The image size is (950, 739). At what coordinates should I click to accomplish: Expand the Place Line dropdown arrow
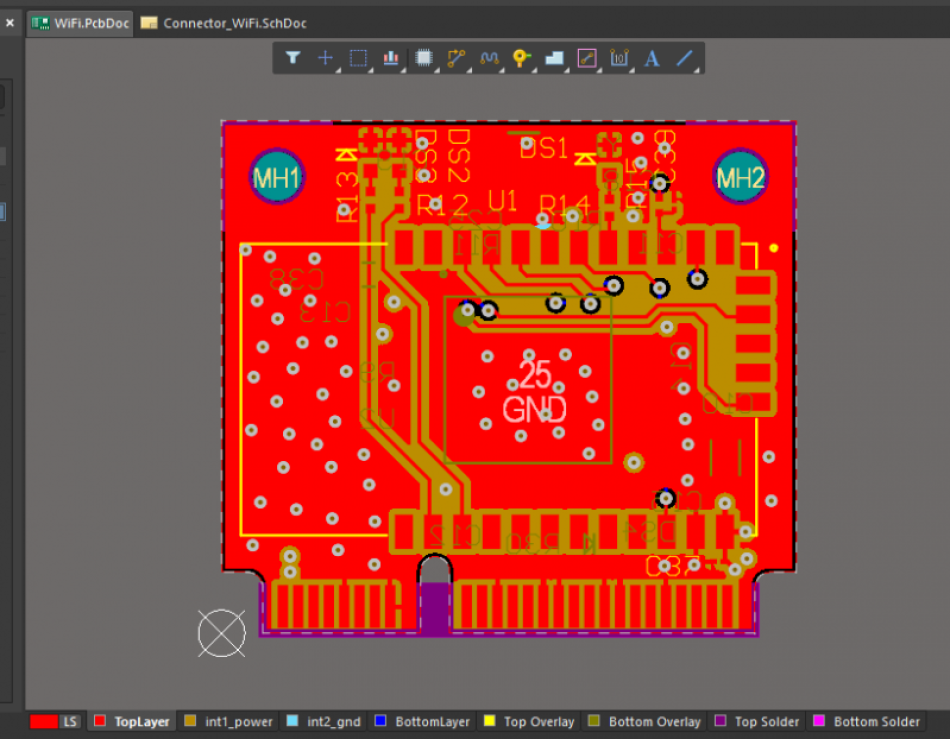tap(697, 70)
